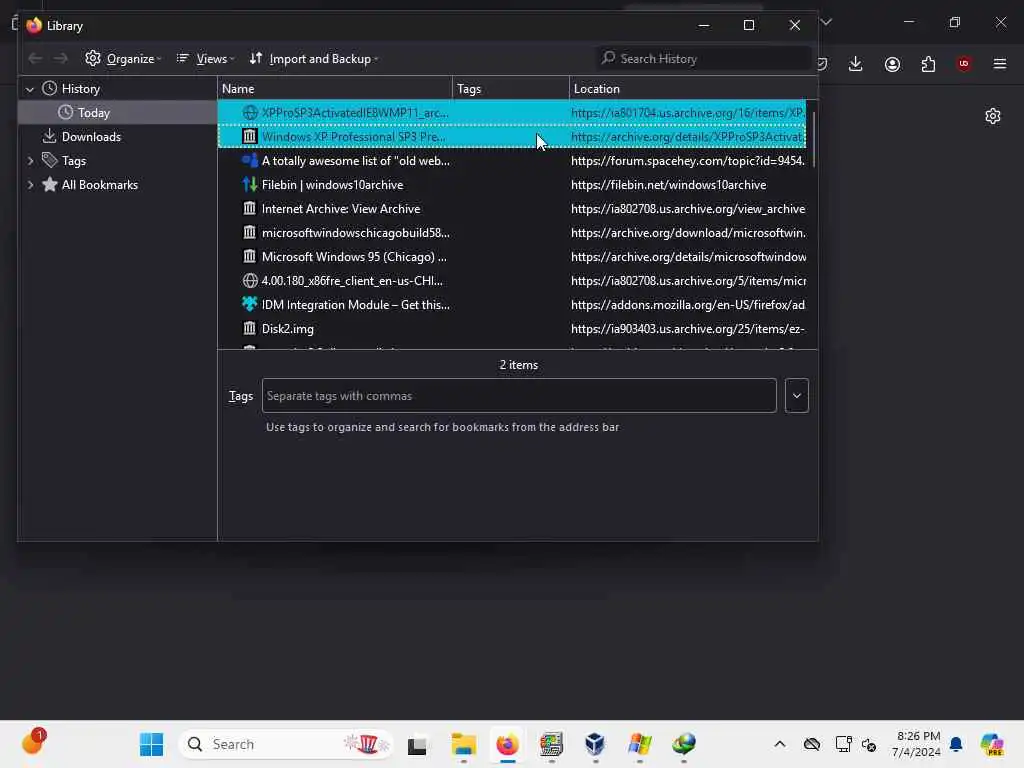
Task: Click the taskbar Search box
Action: 286,744
